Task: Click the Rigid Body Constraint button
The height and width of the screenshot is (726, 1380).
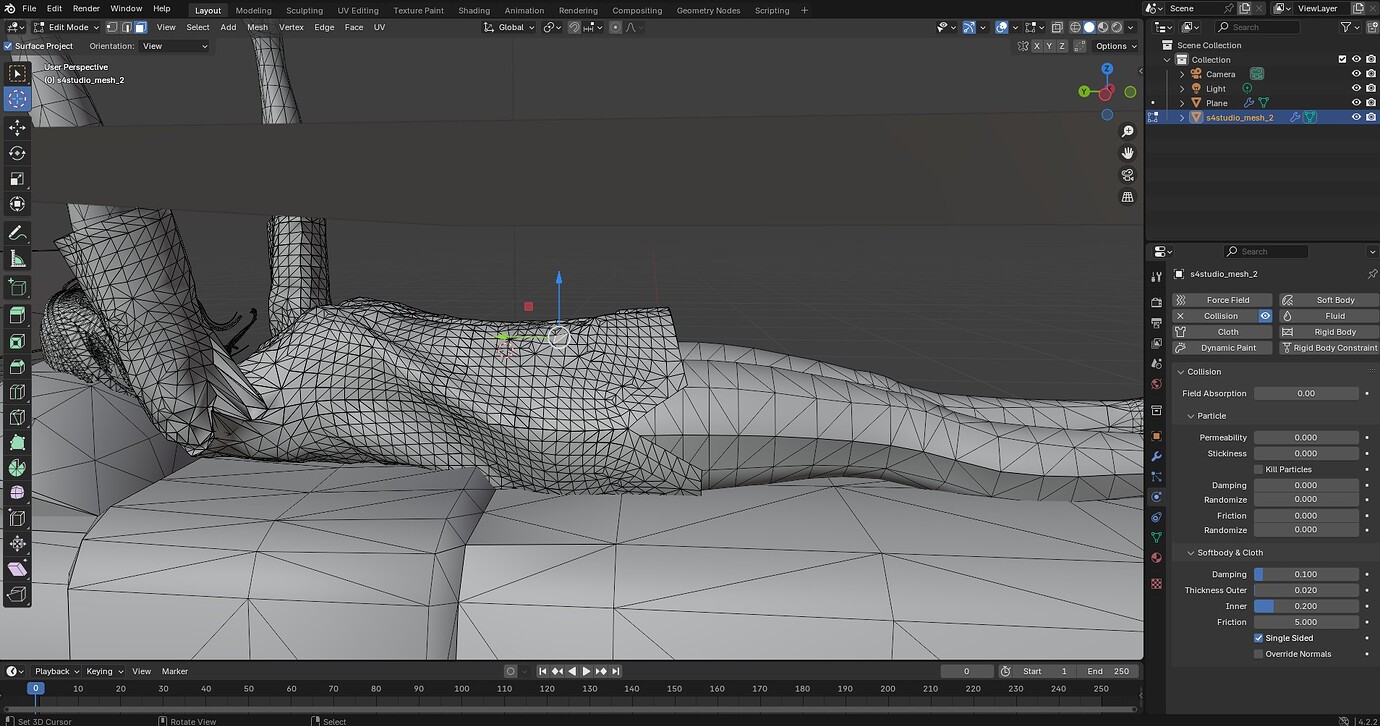Action: (x=1329, y=348)
